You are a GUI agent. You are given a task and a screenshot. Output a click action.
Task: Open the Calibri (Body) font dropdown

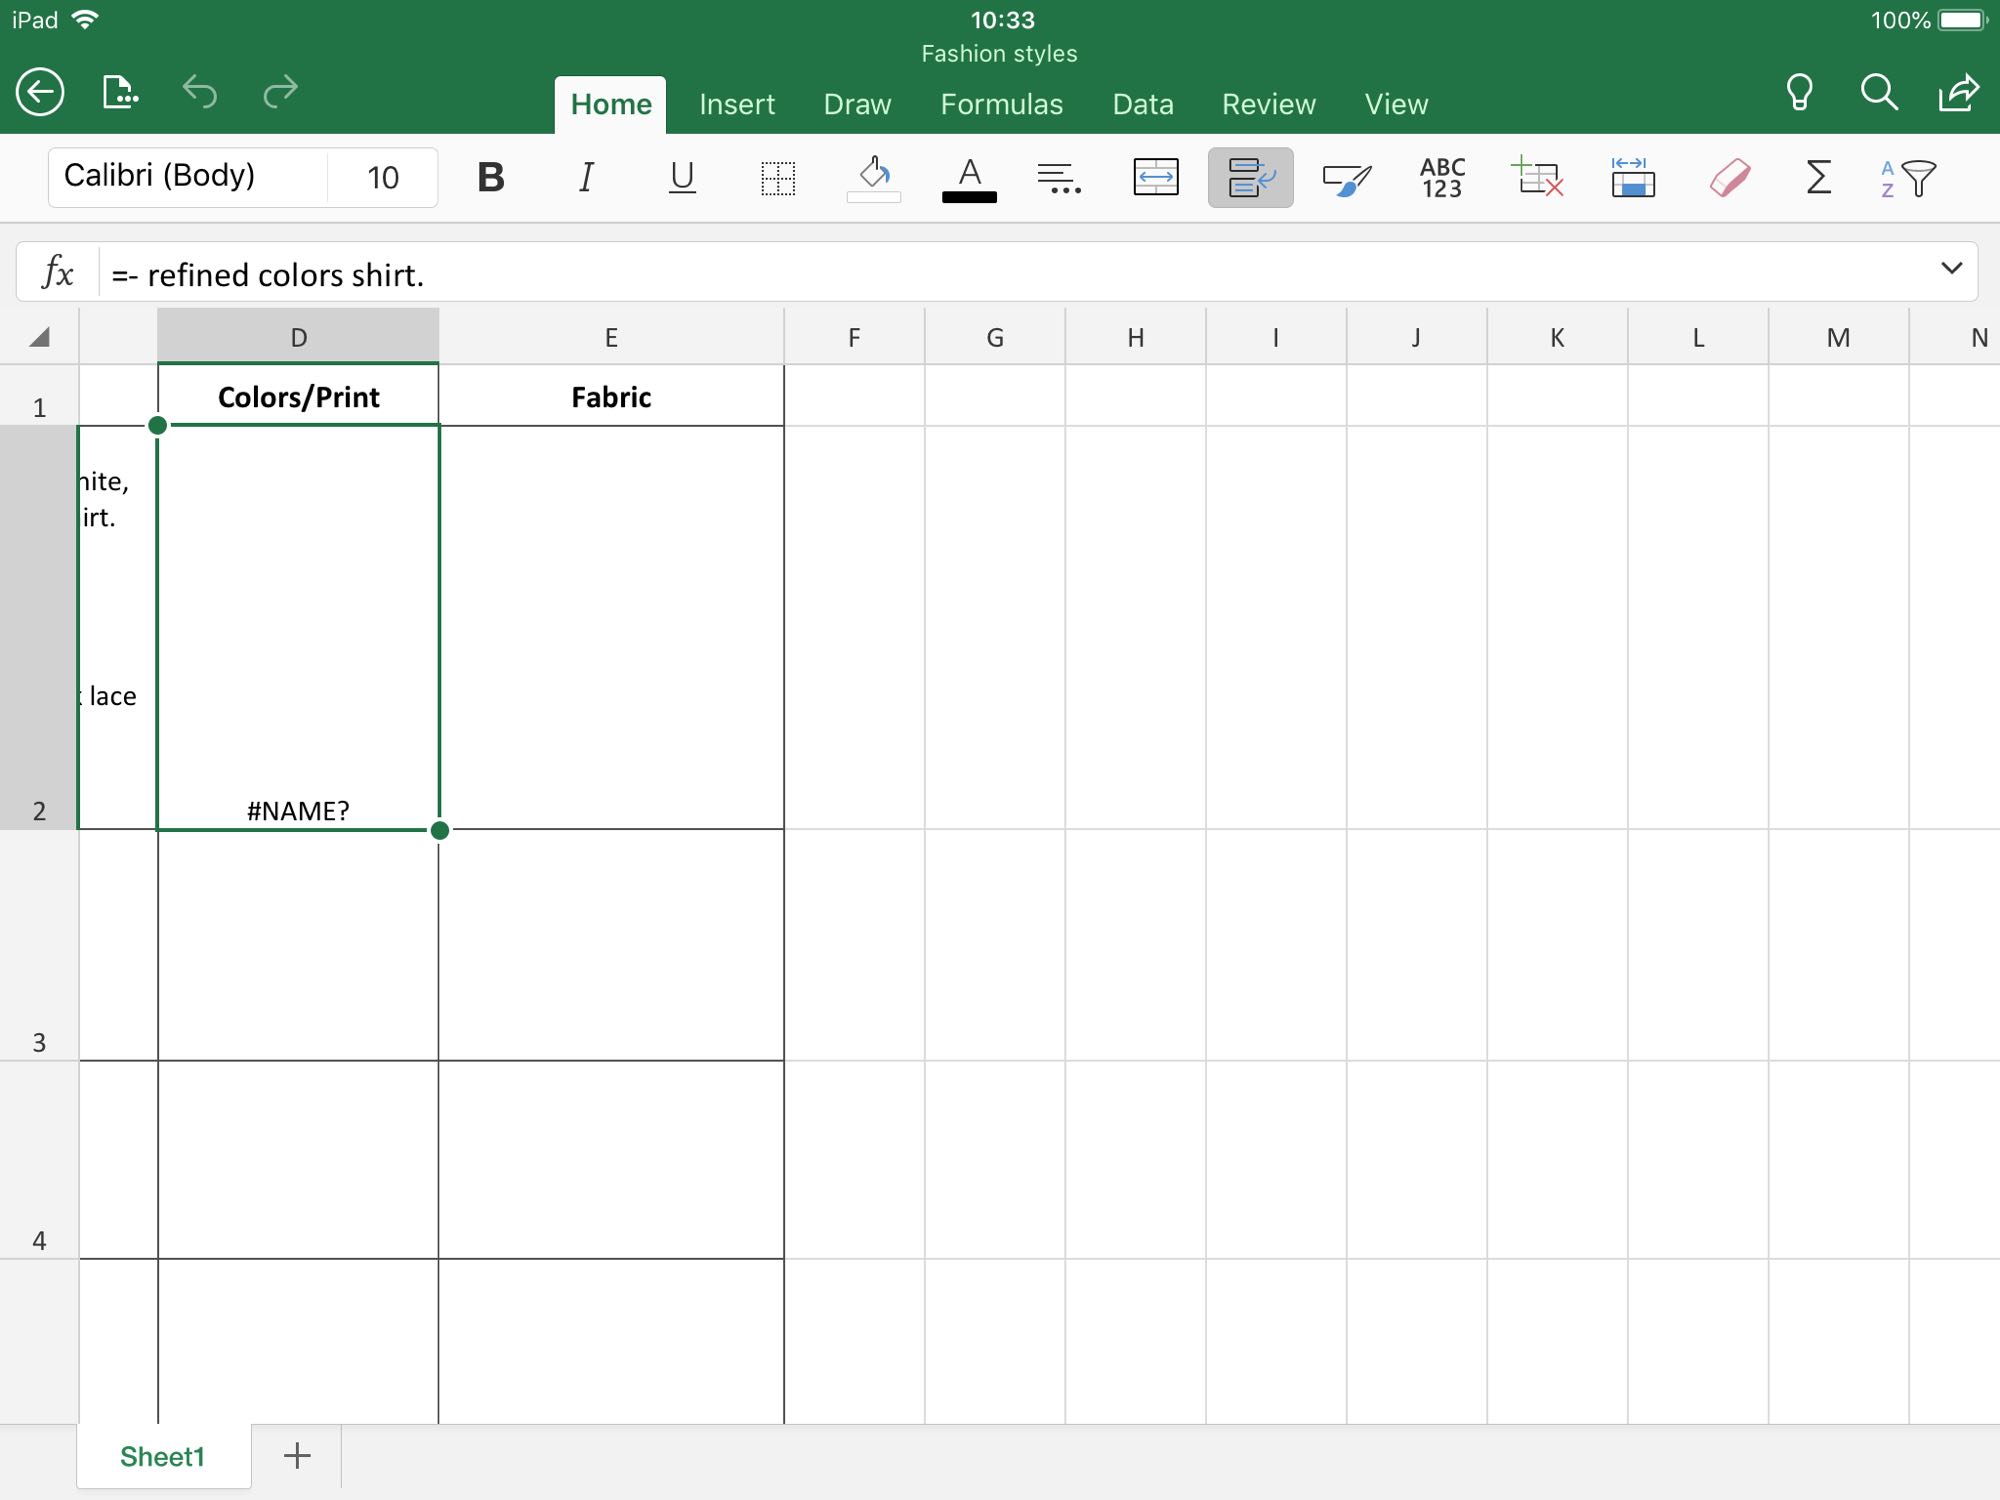tap(188, 176)
